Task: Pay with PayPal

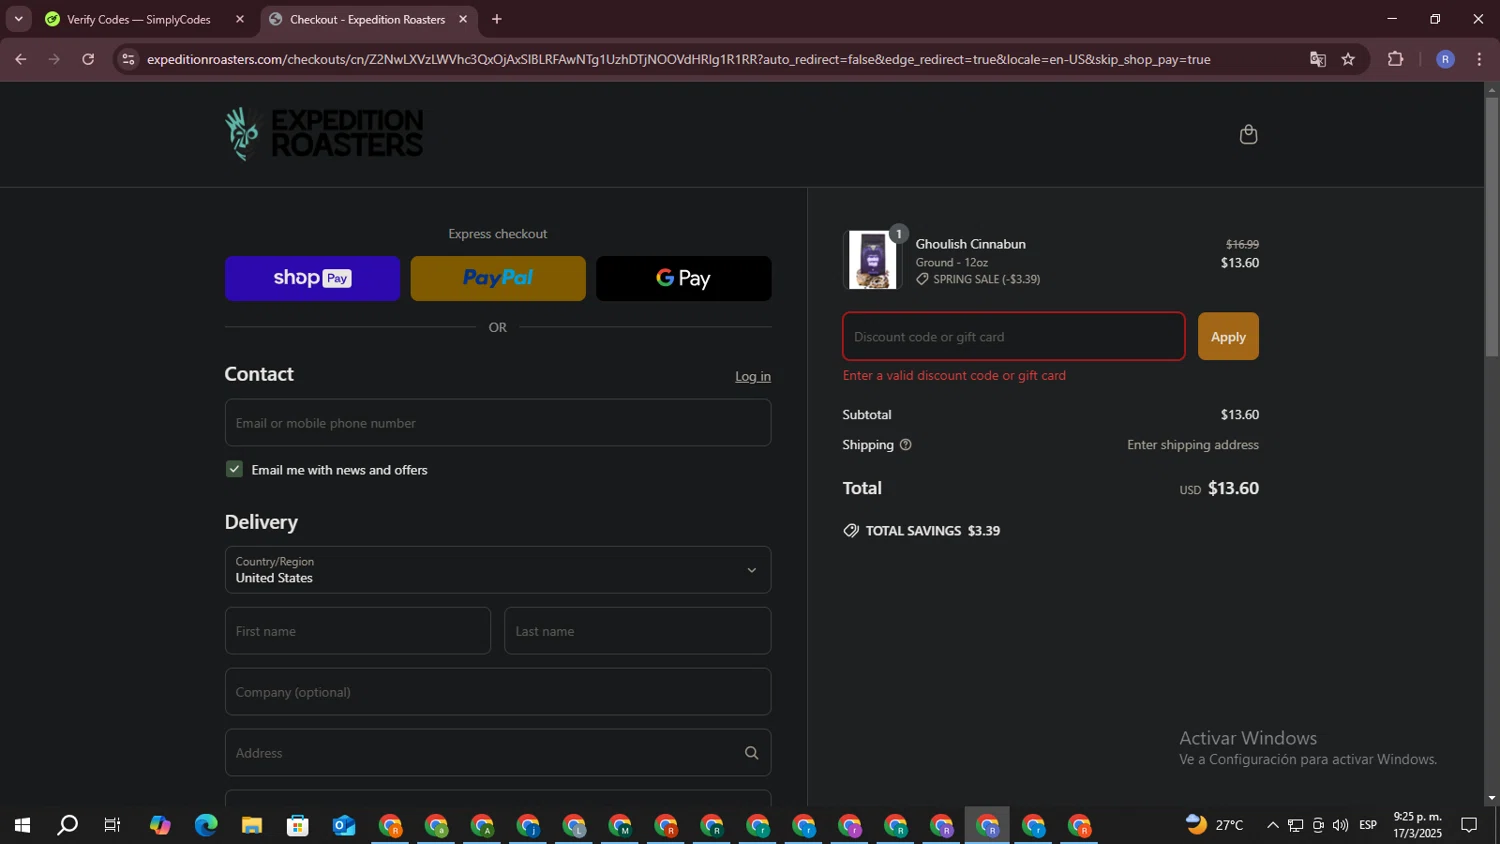Action: [x=498, y=278]
